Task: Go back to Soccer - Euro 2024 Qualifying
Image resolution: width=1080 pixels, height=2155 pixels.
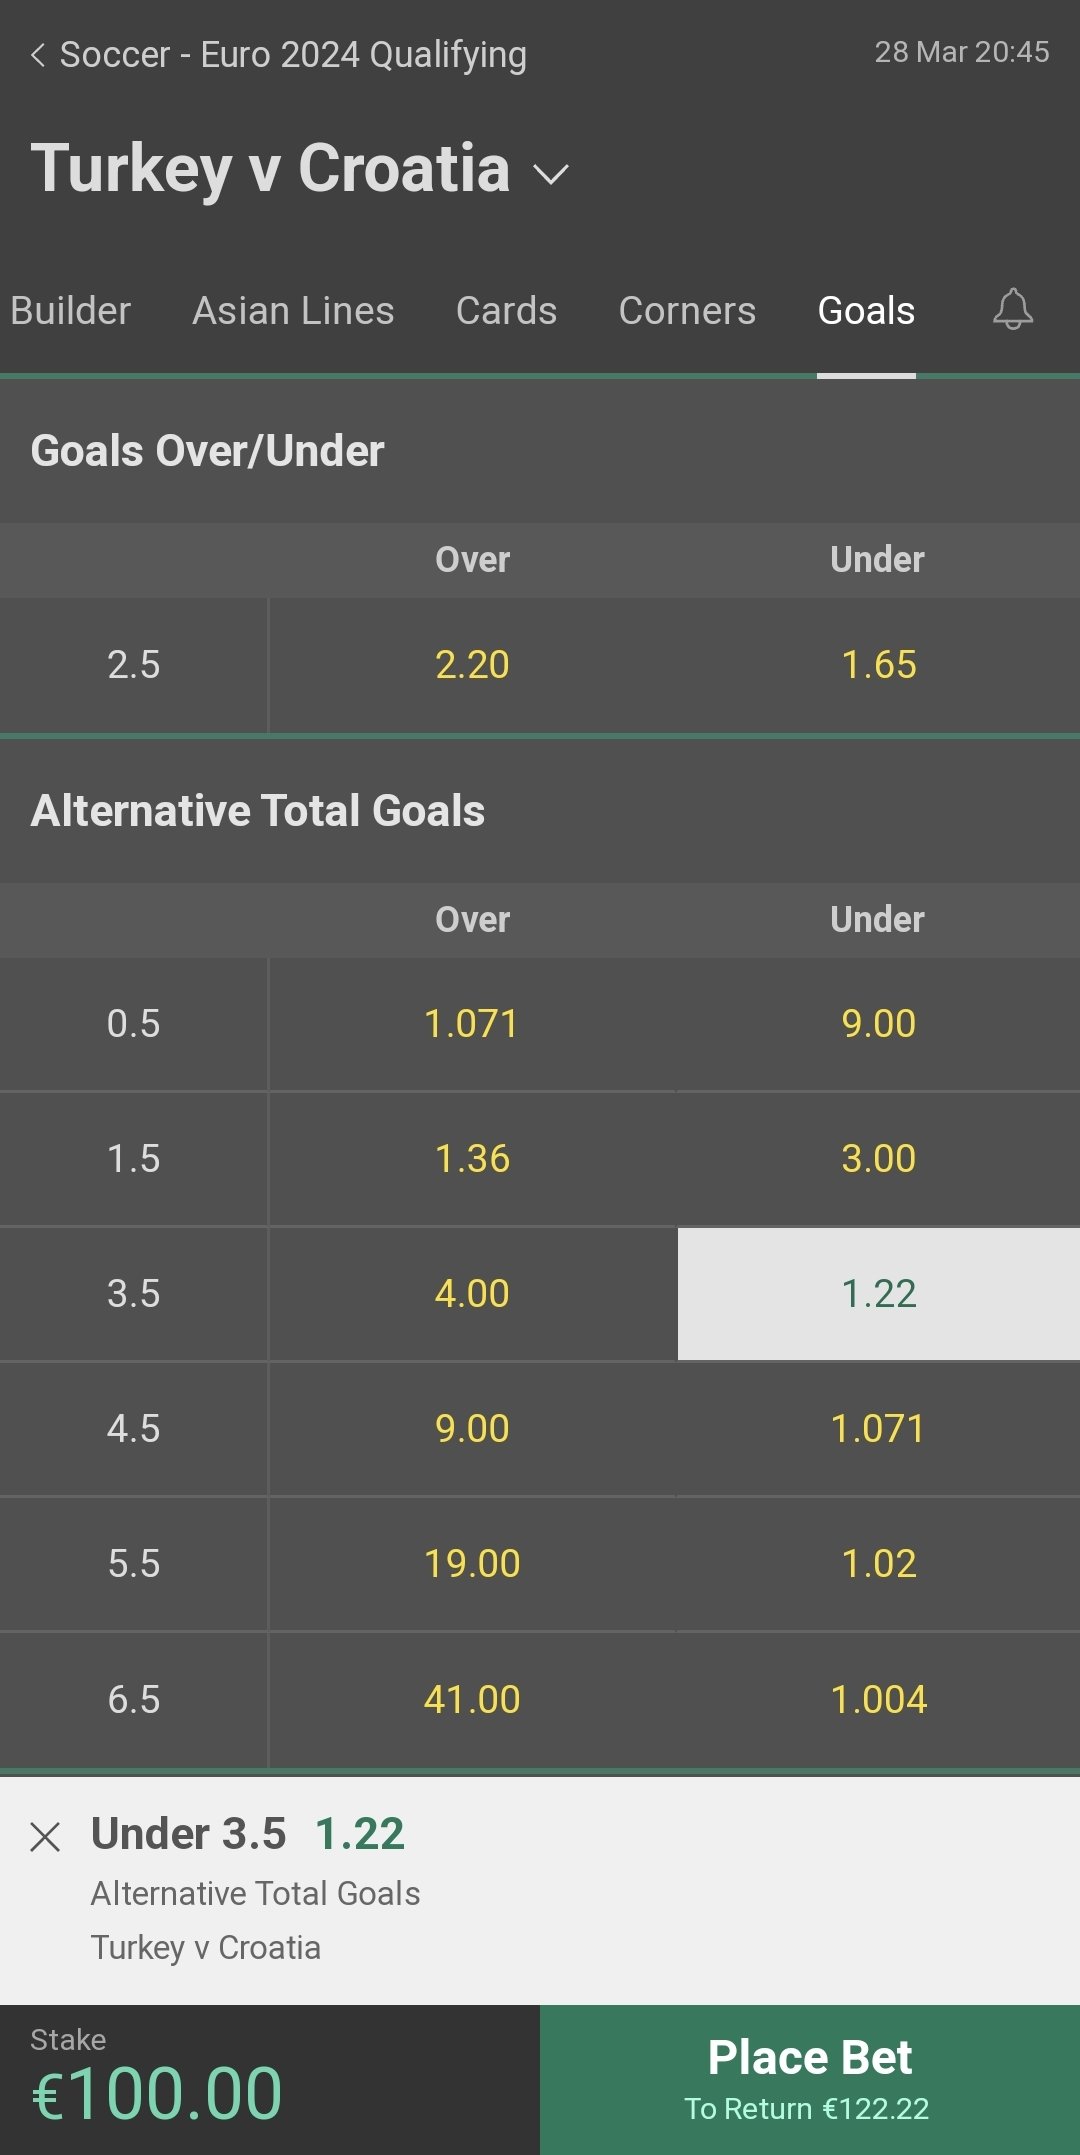Action: click(x=293, y=55)
